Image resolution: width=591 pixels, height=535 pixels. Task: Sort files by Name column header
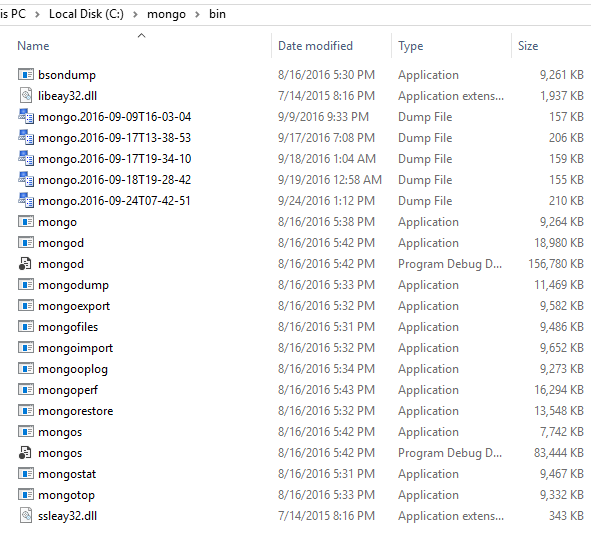pos(33,46)
